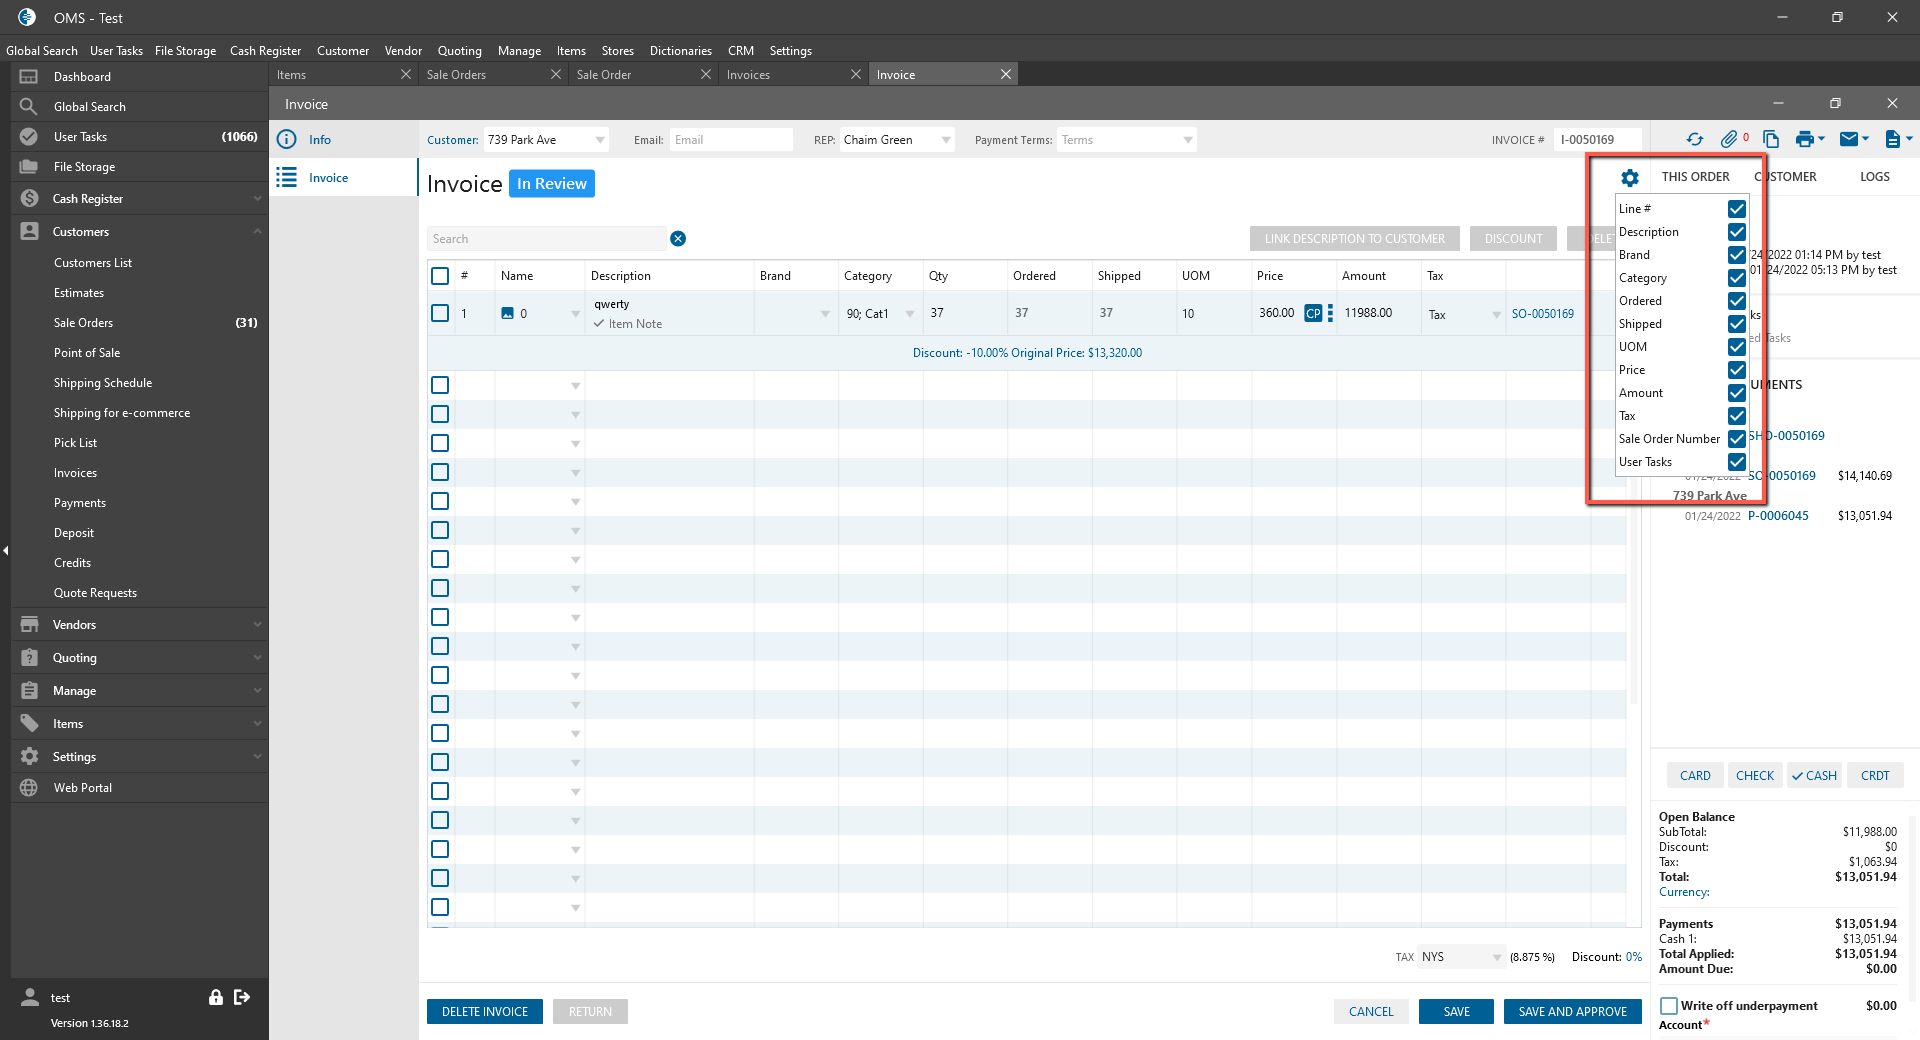Select row 1 checkbox in invoice grid
The height and width of the screenshot is (1040, 1920).
[x=440, y=314]
